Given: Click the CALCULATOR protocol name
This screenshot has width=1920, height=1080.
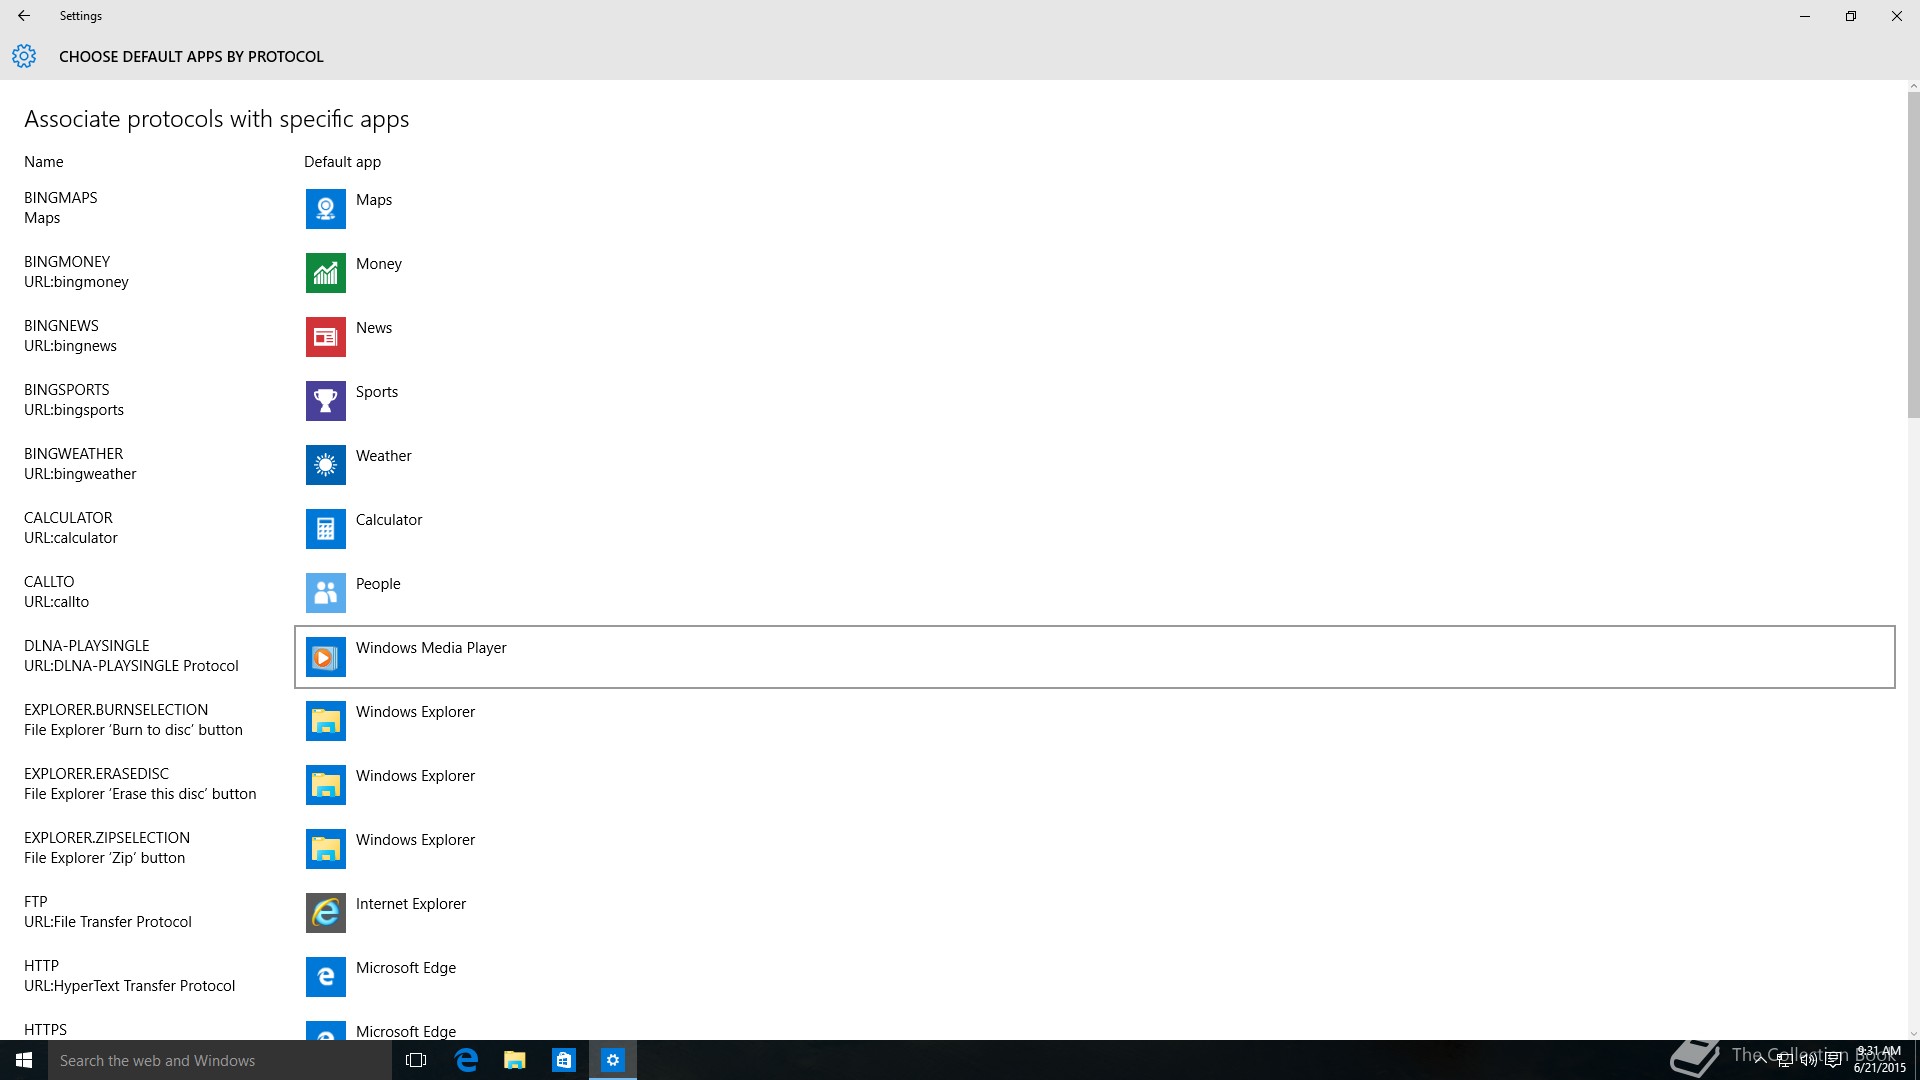Looking at the screenshot, I should pos(68,518).
